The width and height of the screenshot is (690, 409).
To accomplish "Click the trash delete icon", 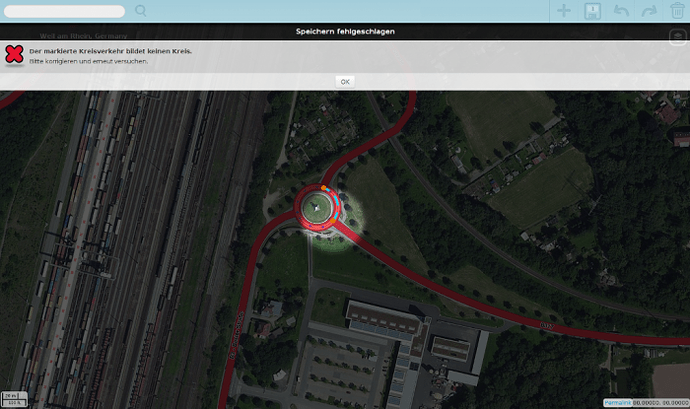I will click(x=676, y=11).
